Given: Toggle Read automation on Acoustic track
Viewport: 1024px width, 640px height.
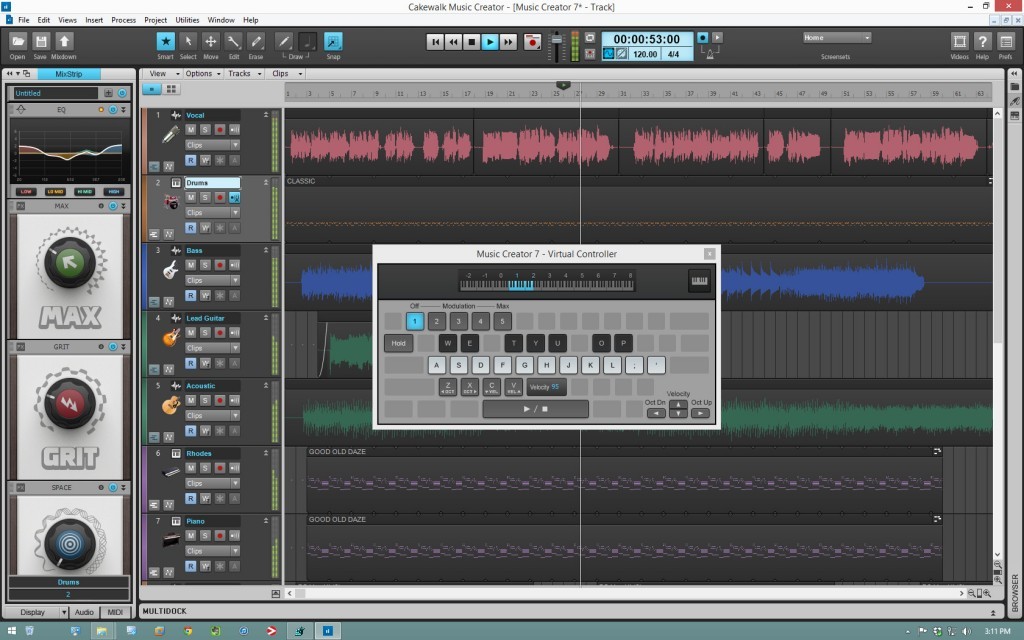Looking at the screenshot, I should [191, 431].
